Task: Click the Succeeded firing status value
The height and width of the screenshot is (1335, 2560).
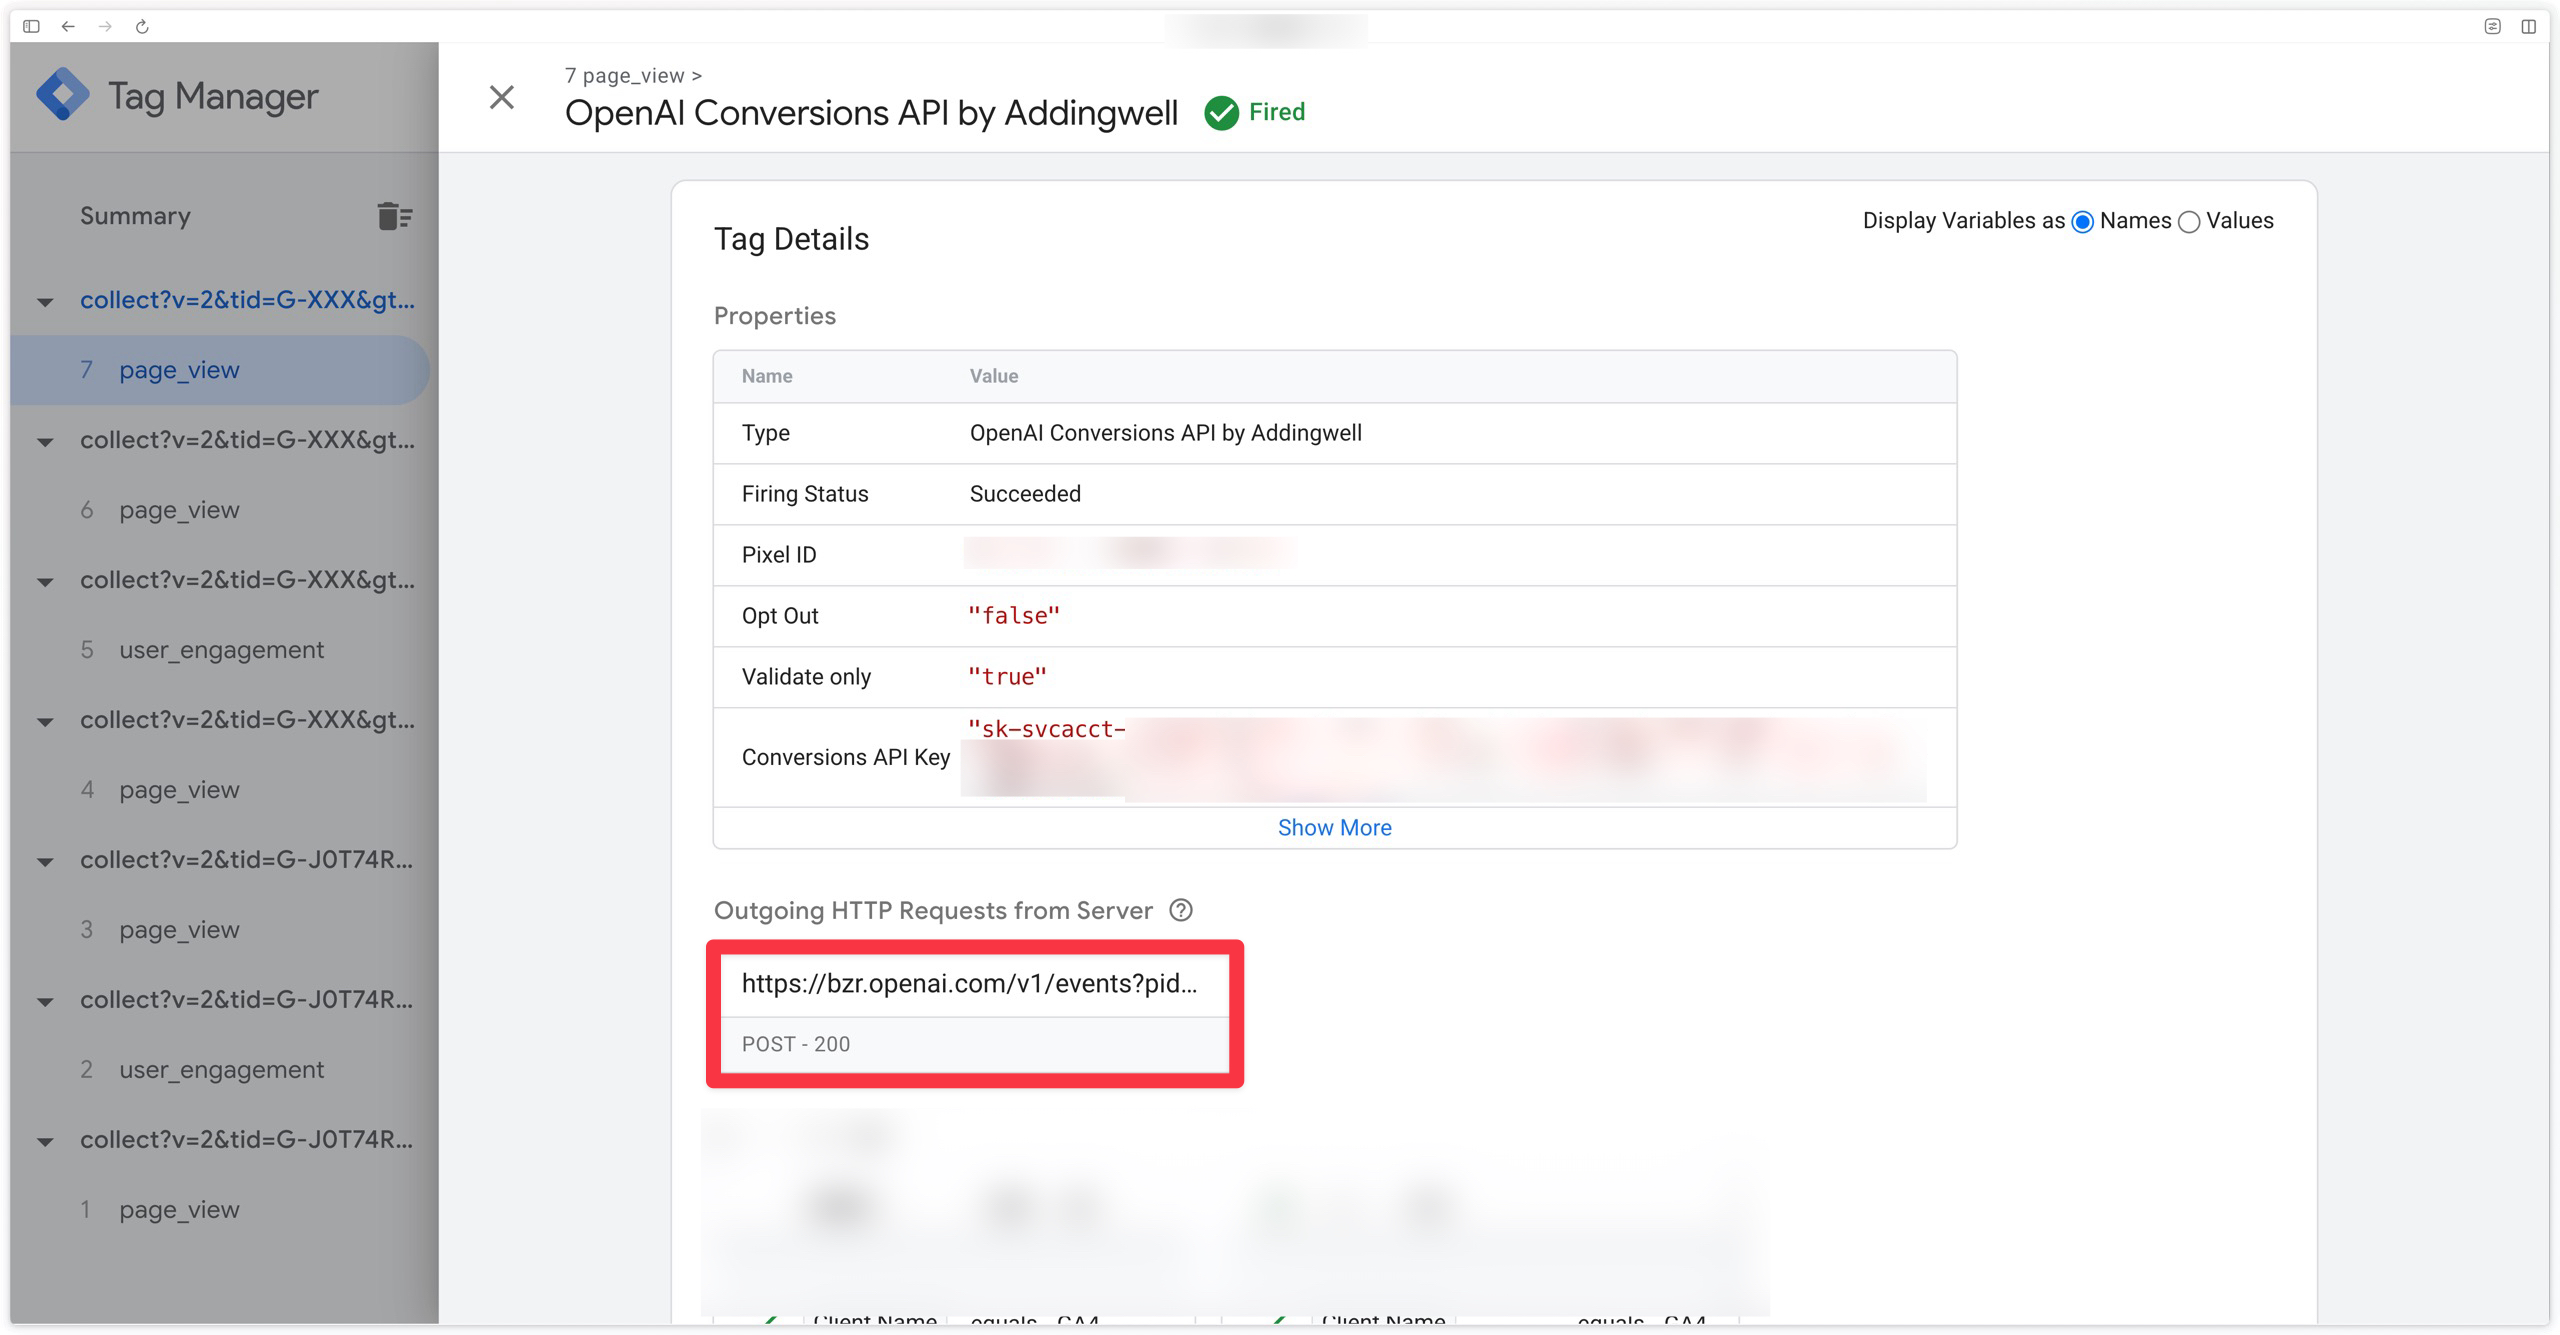Action: pyautogui.click(x=1025, y=494)
